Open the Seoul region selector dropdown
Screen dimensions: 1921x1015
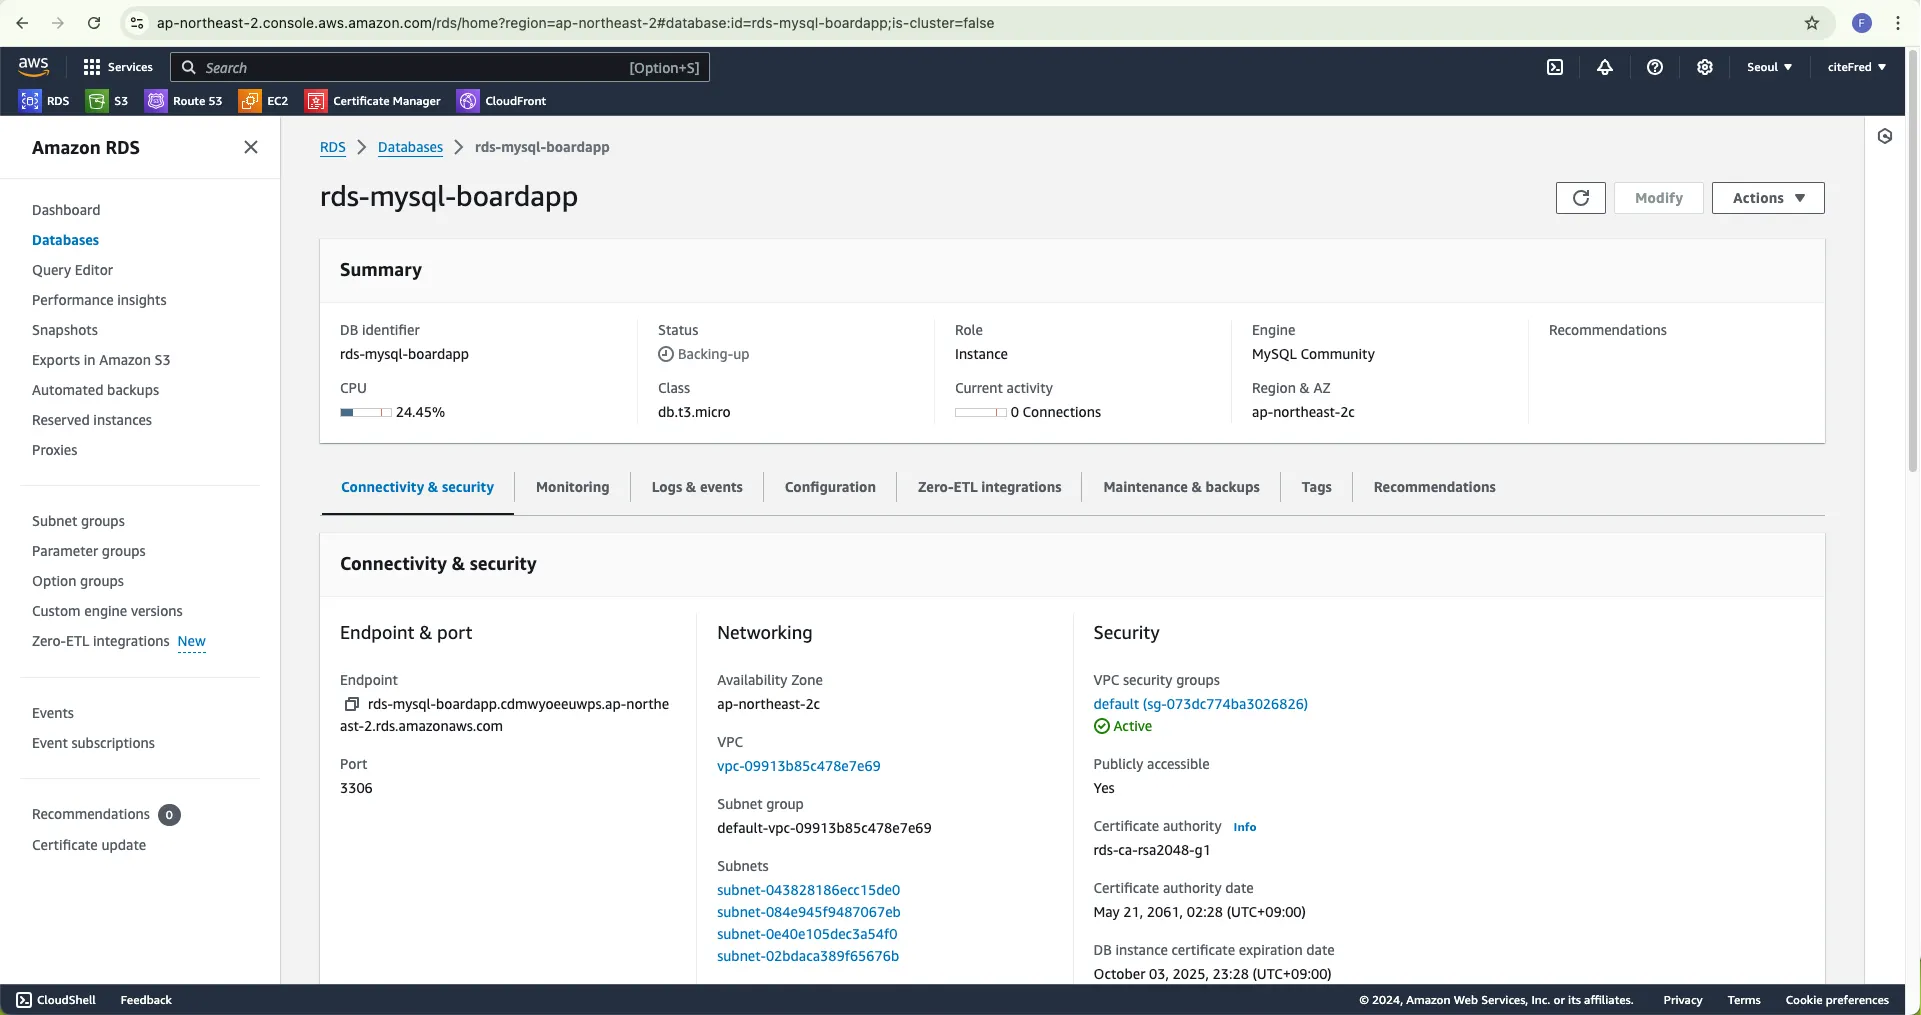(x=1768, y=67)
